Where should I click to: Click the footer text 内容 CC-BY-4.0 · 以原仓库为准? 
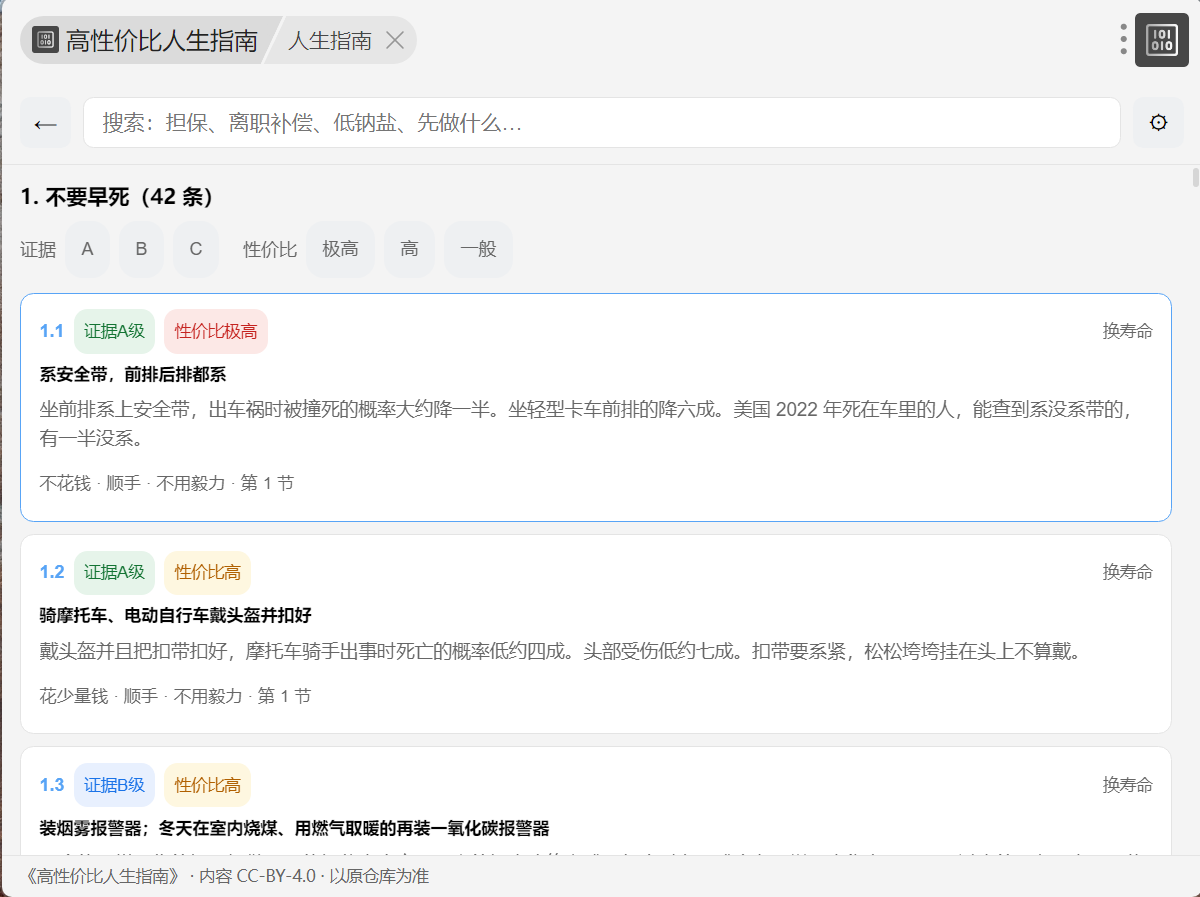(314, 876)
